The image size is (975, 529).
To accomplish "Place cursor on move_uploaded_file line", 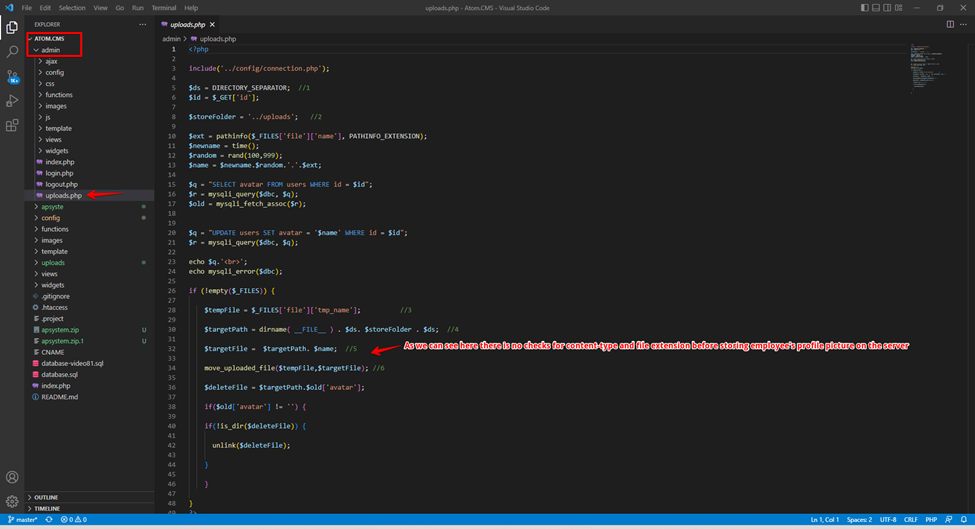I will coord(294,368).
